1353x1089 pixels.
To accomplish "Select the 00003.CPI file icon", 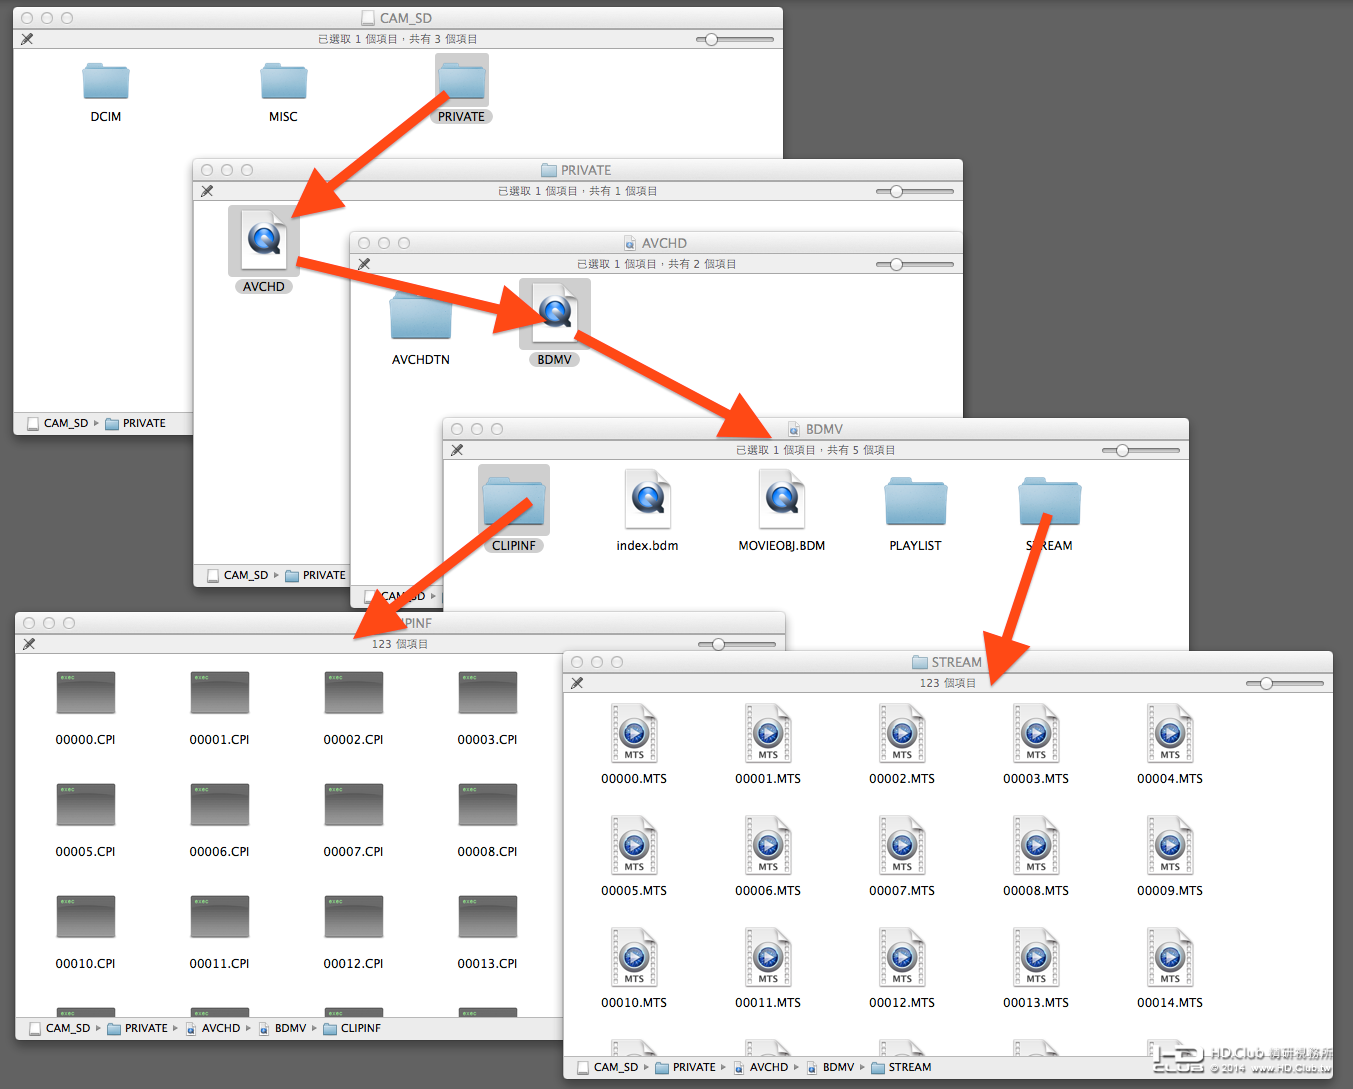I will tap(488, 692).
